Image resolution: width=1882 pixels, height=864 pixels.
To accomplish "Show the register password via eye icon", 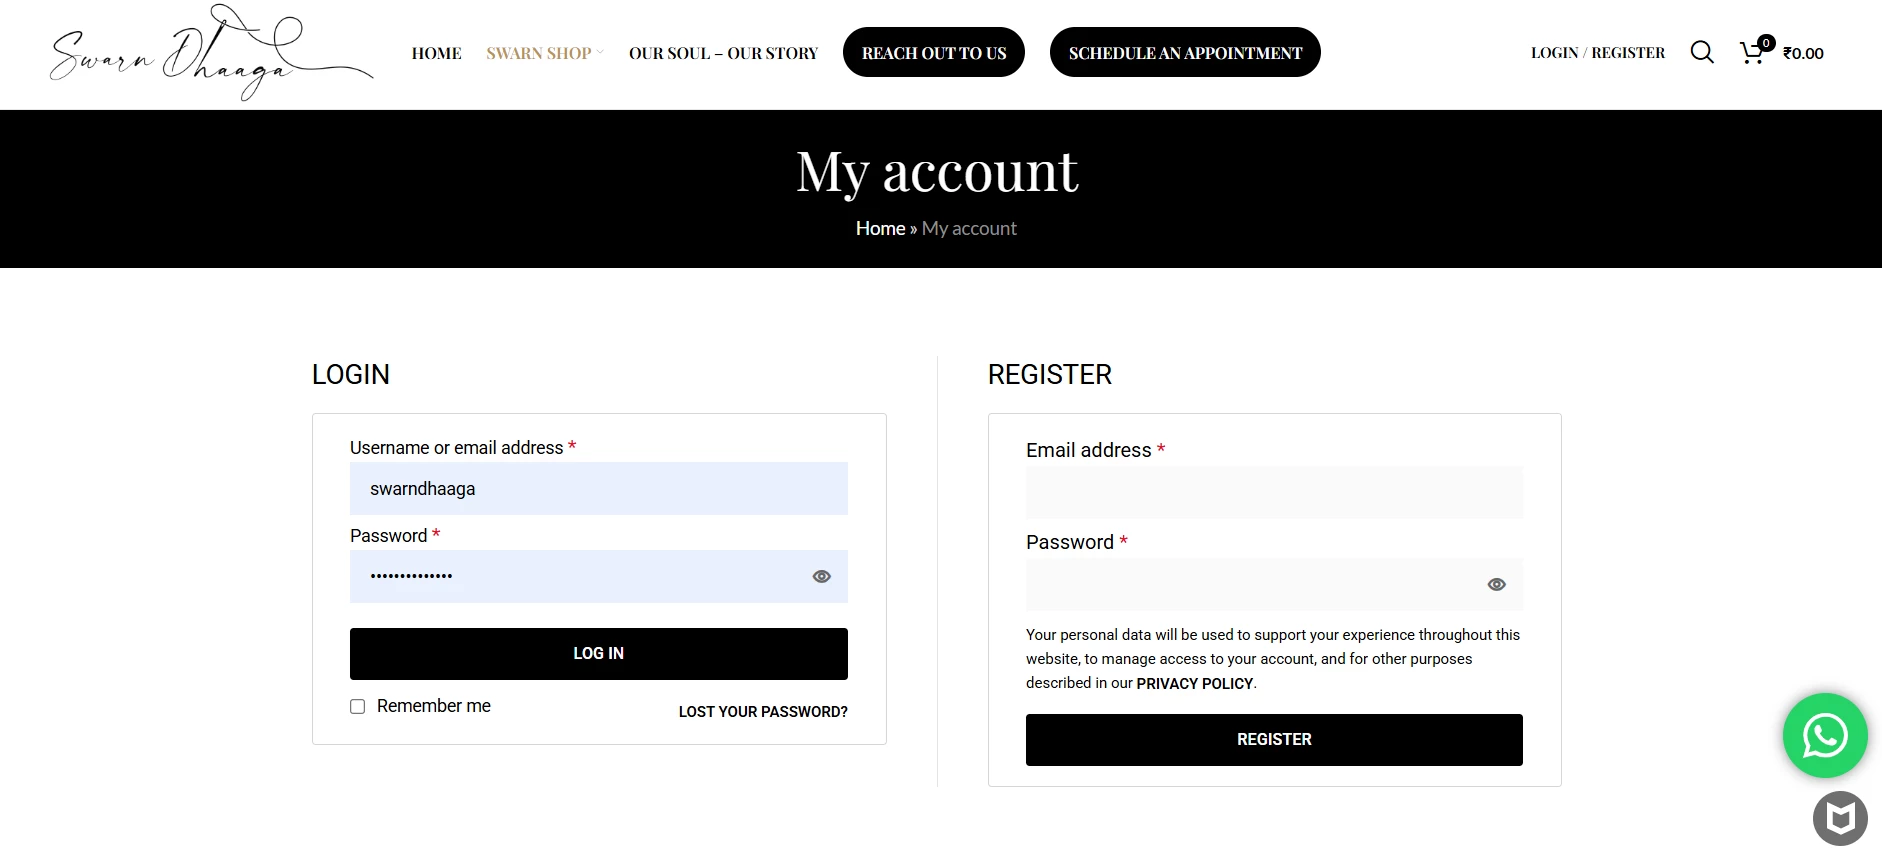I will click(1497, 584).
